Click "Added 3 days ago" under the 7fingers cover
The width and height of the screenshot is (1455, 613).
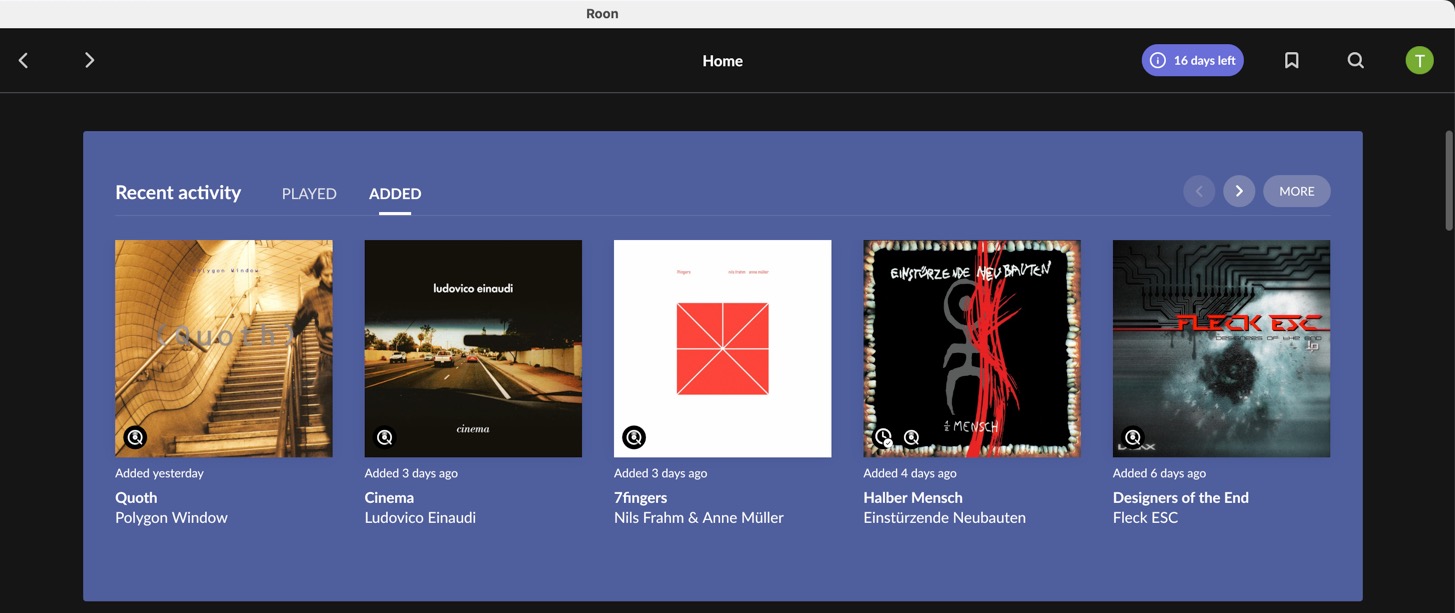[660, 473]
